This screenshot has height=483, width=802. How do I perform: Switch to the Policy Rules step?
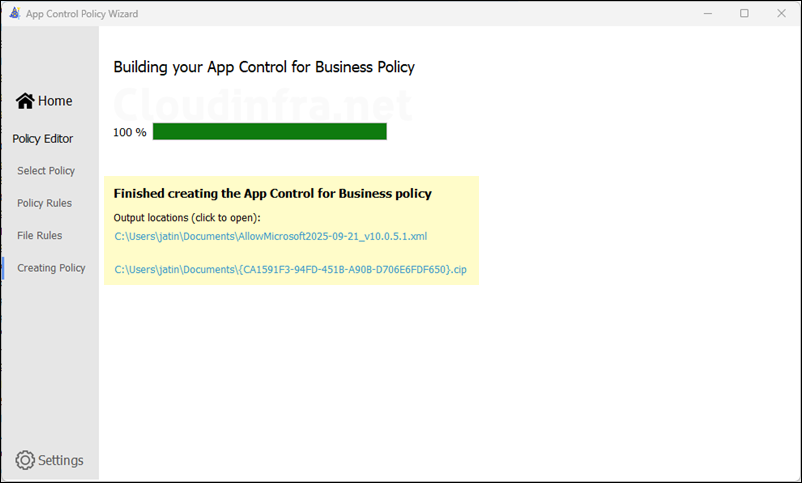(x=44, y=203)
